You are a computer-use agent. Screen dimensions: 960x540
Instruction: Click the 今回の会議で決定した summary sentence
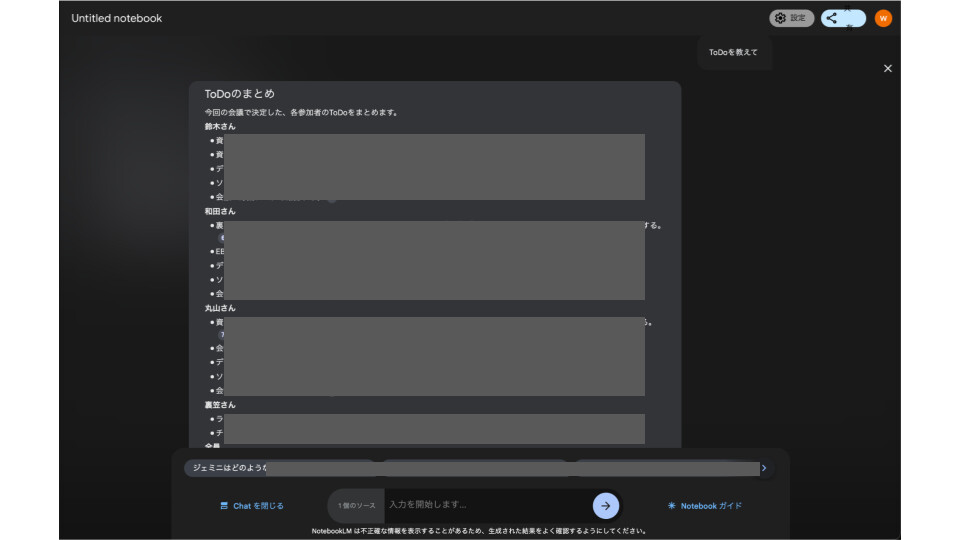click(x=302, y=113)
